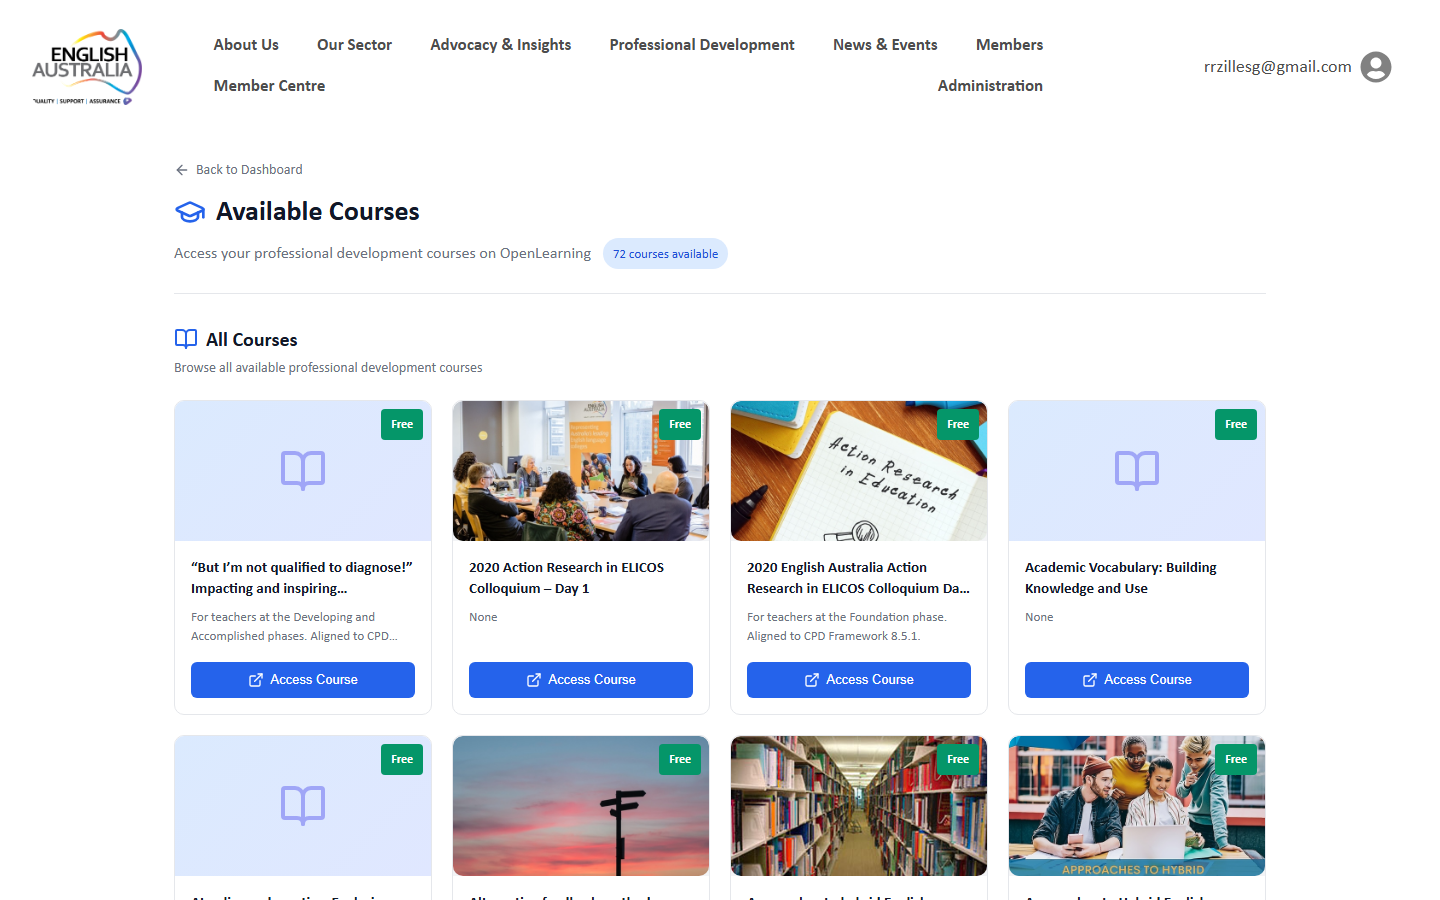Click the rrzillesg@gmail.com account email

pyautogui.click(x=1277, y=67)
